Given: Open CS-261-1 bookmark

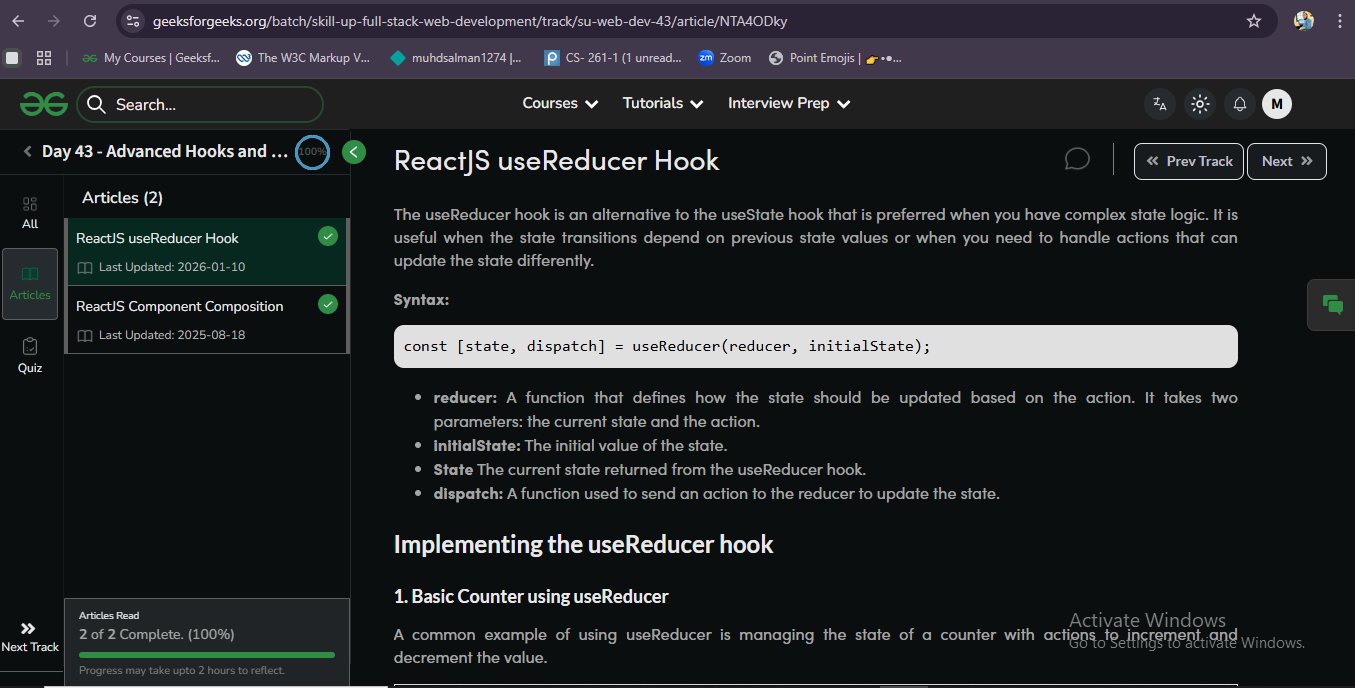Looking at the screenshot, I should click(613, 58).
